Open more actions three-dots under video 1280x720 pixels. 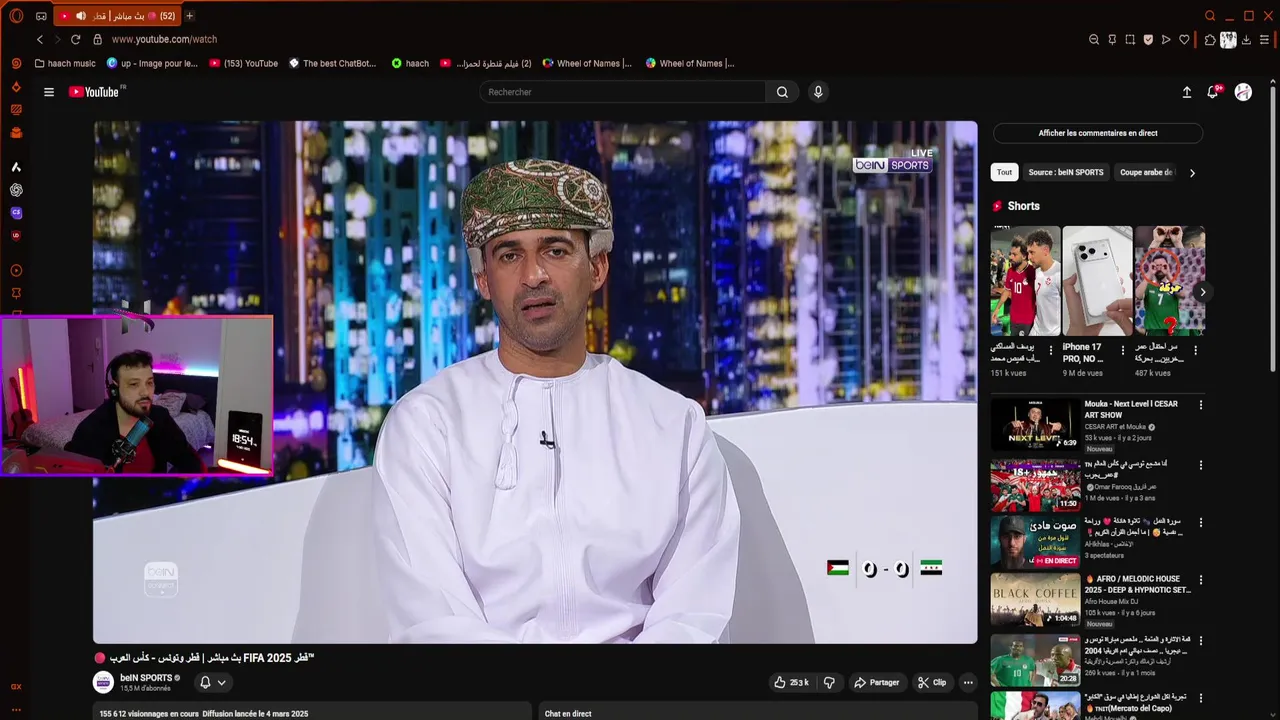point(968,682)
